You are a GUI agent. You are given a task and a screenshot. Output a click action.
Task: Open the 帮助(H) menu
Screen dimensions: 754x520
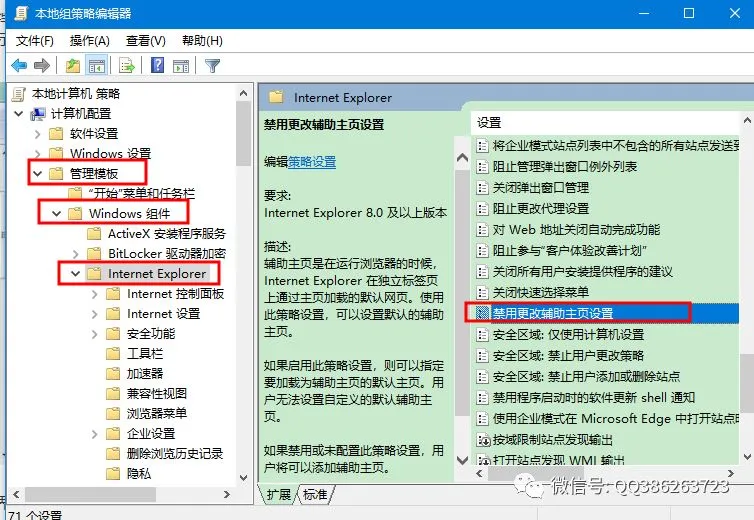pyautogui.click(x=202, y=41)
